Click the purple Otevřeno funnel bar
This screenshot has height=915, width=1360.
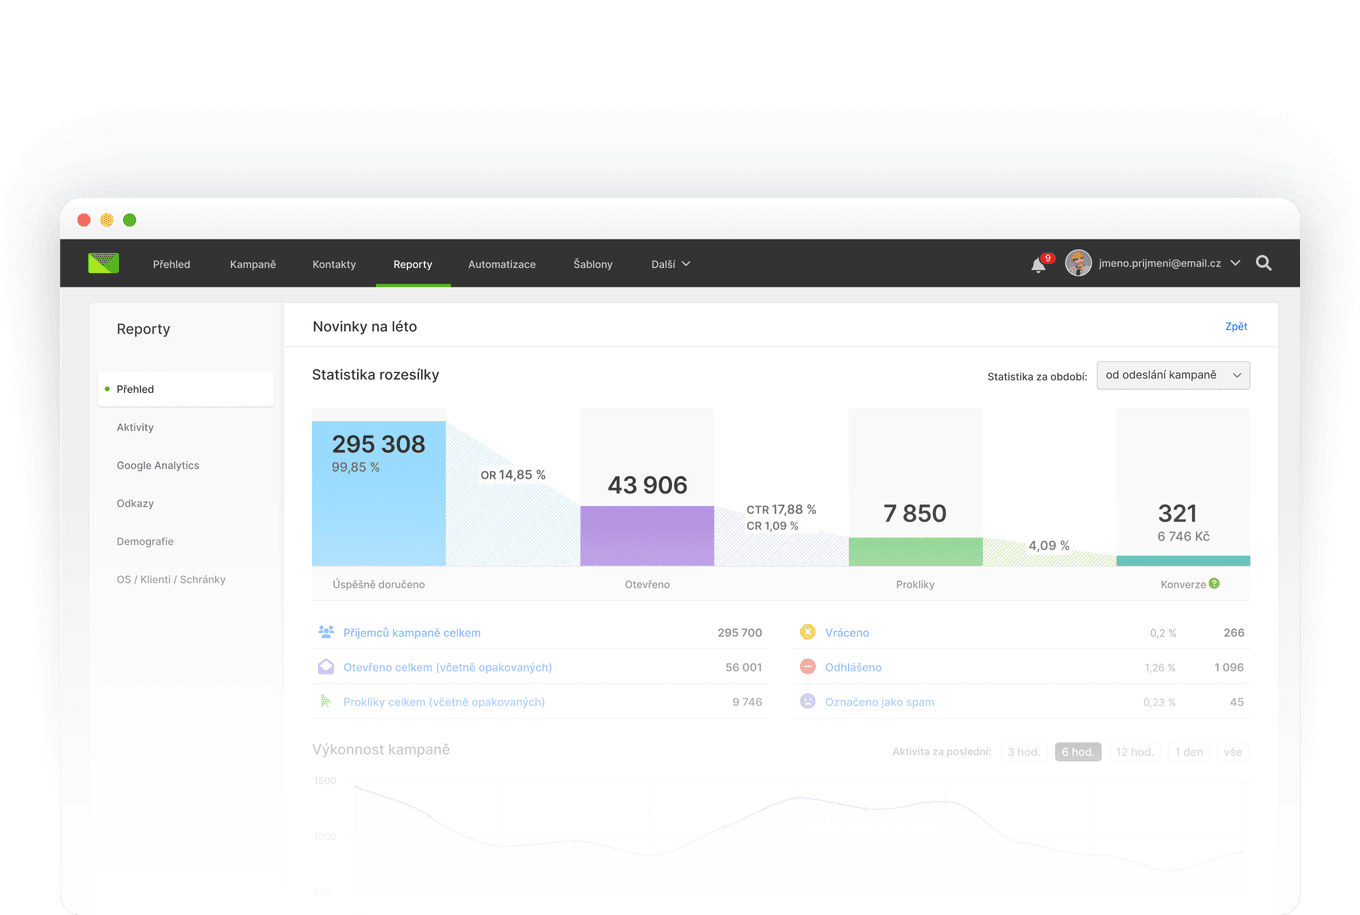point(647,536)
